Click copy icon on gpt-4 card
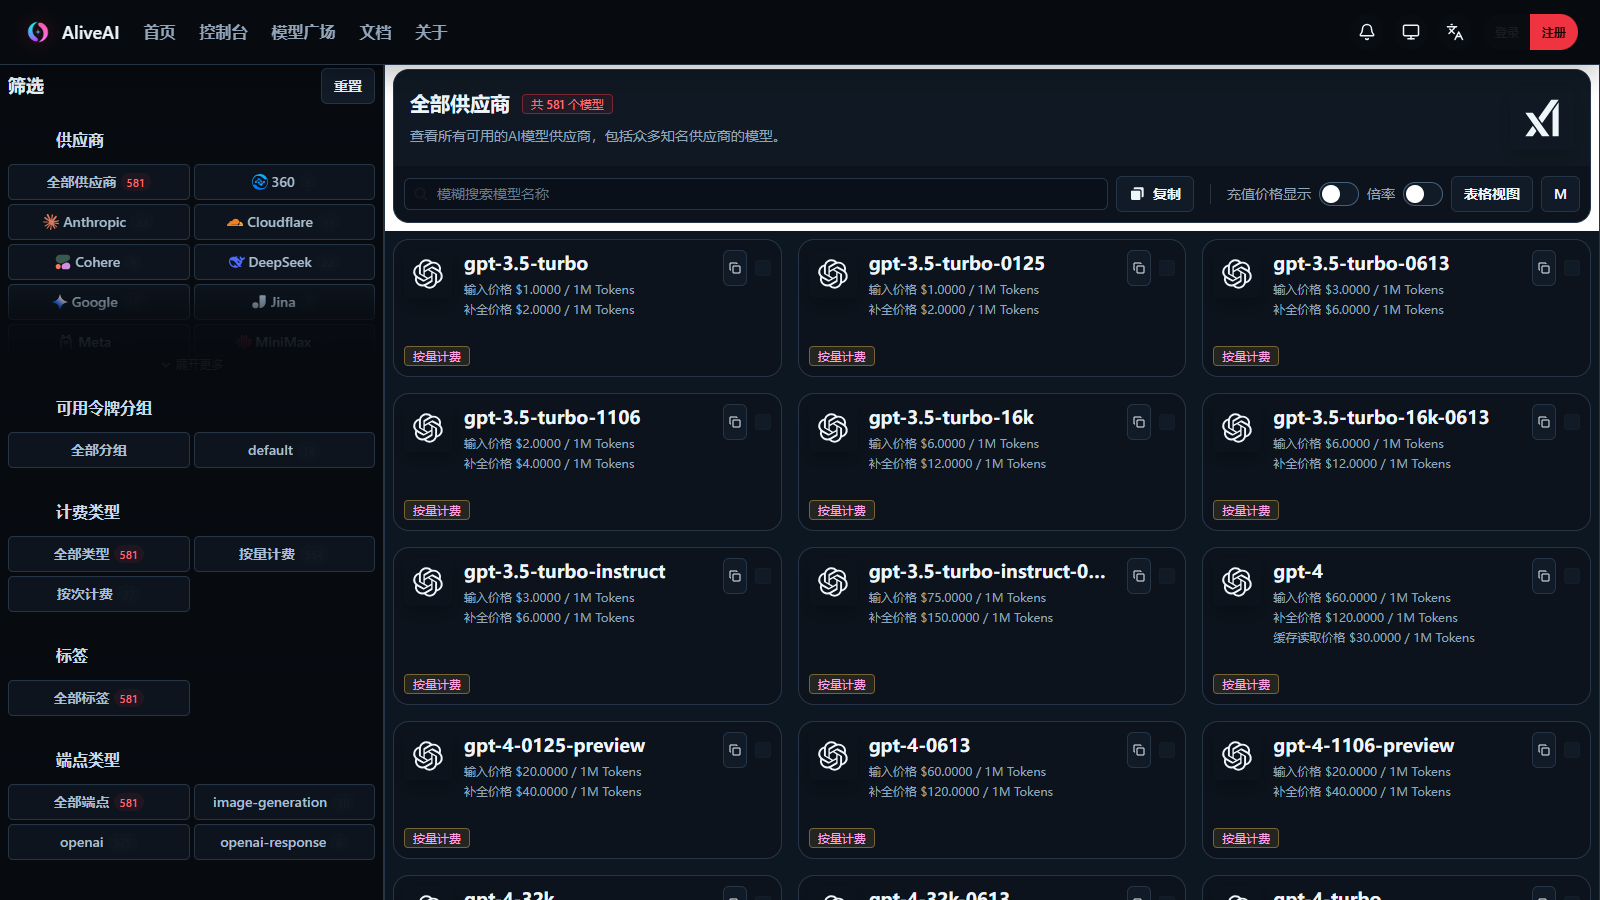This screenshot has width=1600, height=900. point(1544,576)
